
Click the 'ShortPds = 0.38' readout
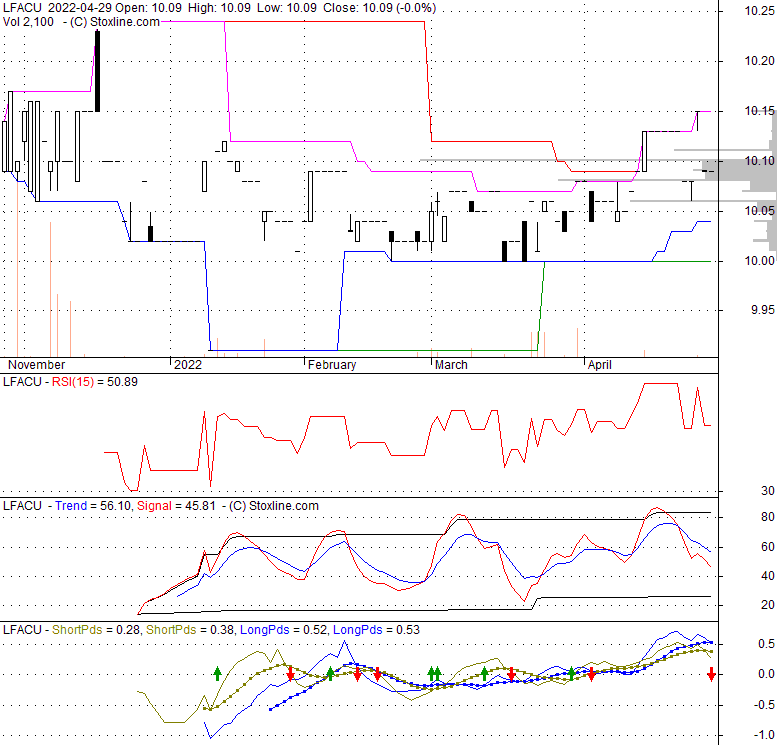click(x=190, y=630)
